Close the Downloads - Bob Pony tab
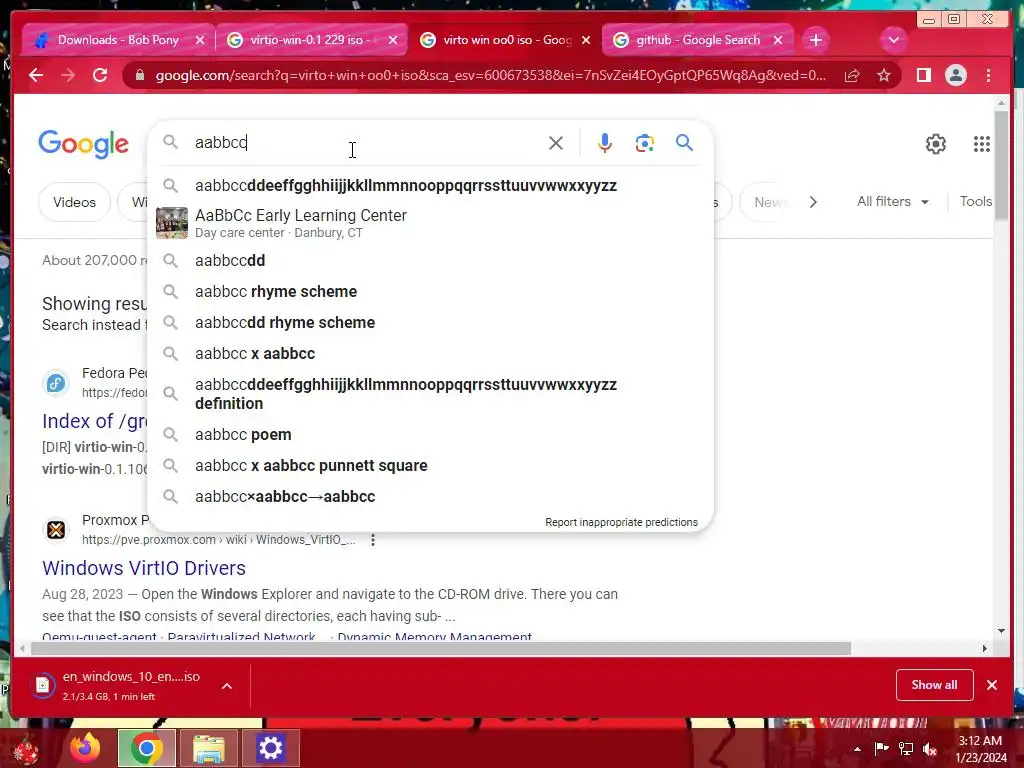1024x768 pixels. pos(200,40)
